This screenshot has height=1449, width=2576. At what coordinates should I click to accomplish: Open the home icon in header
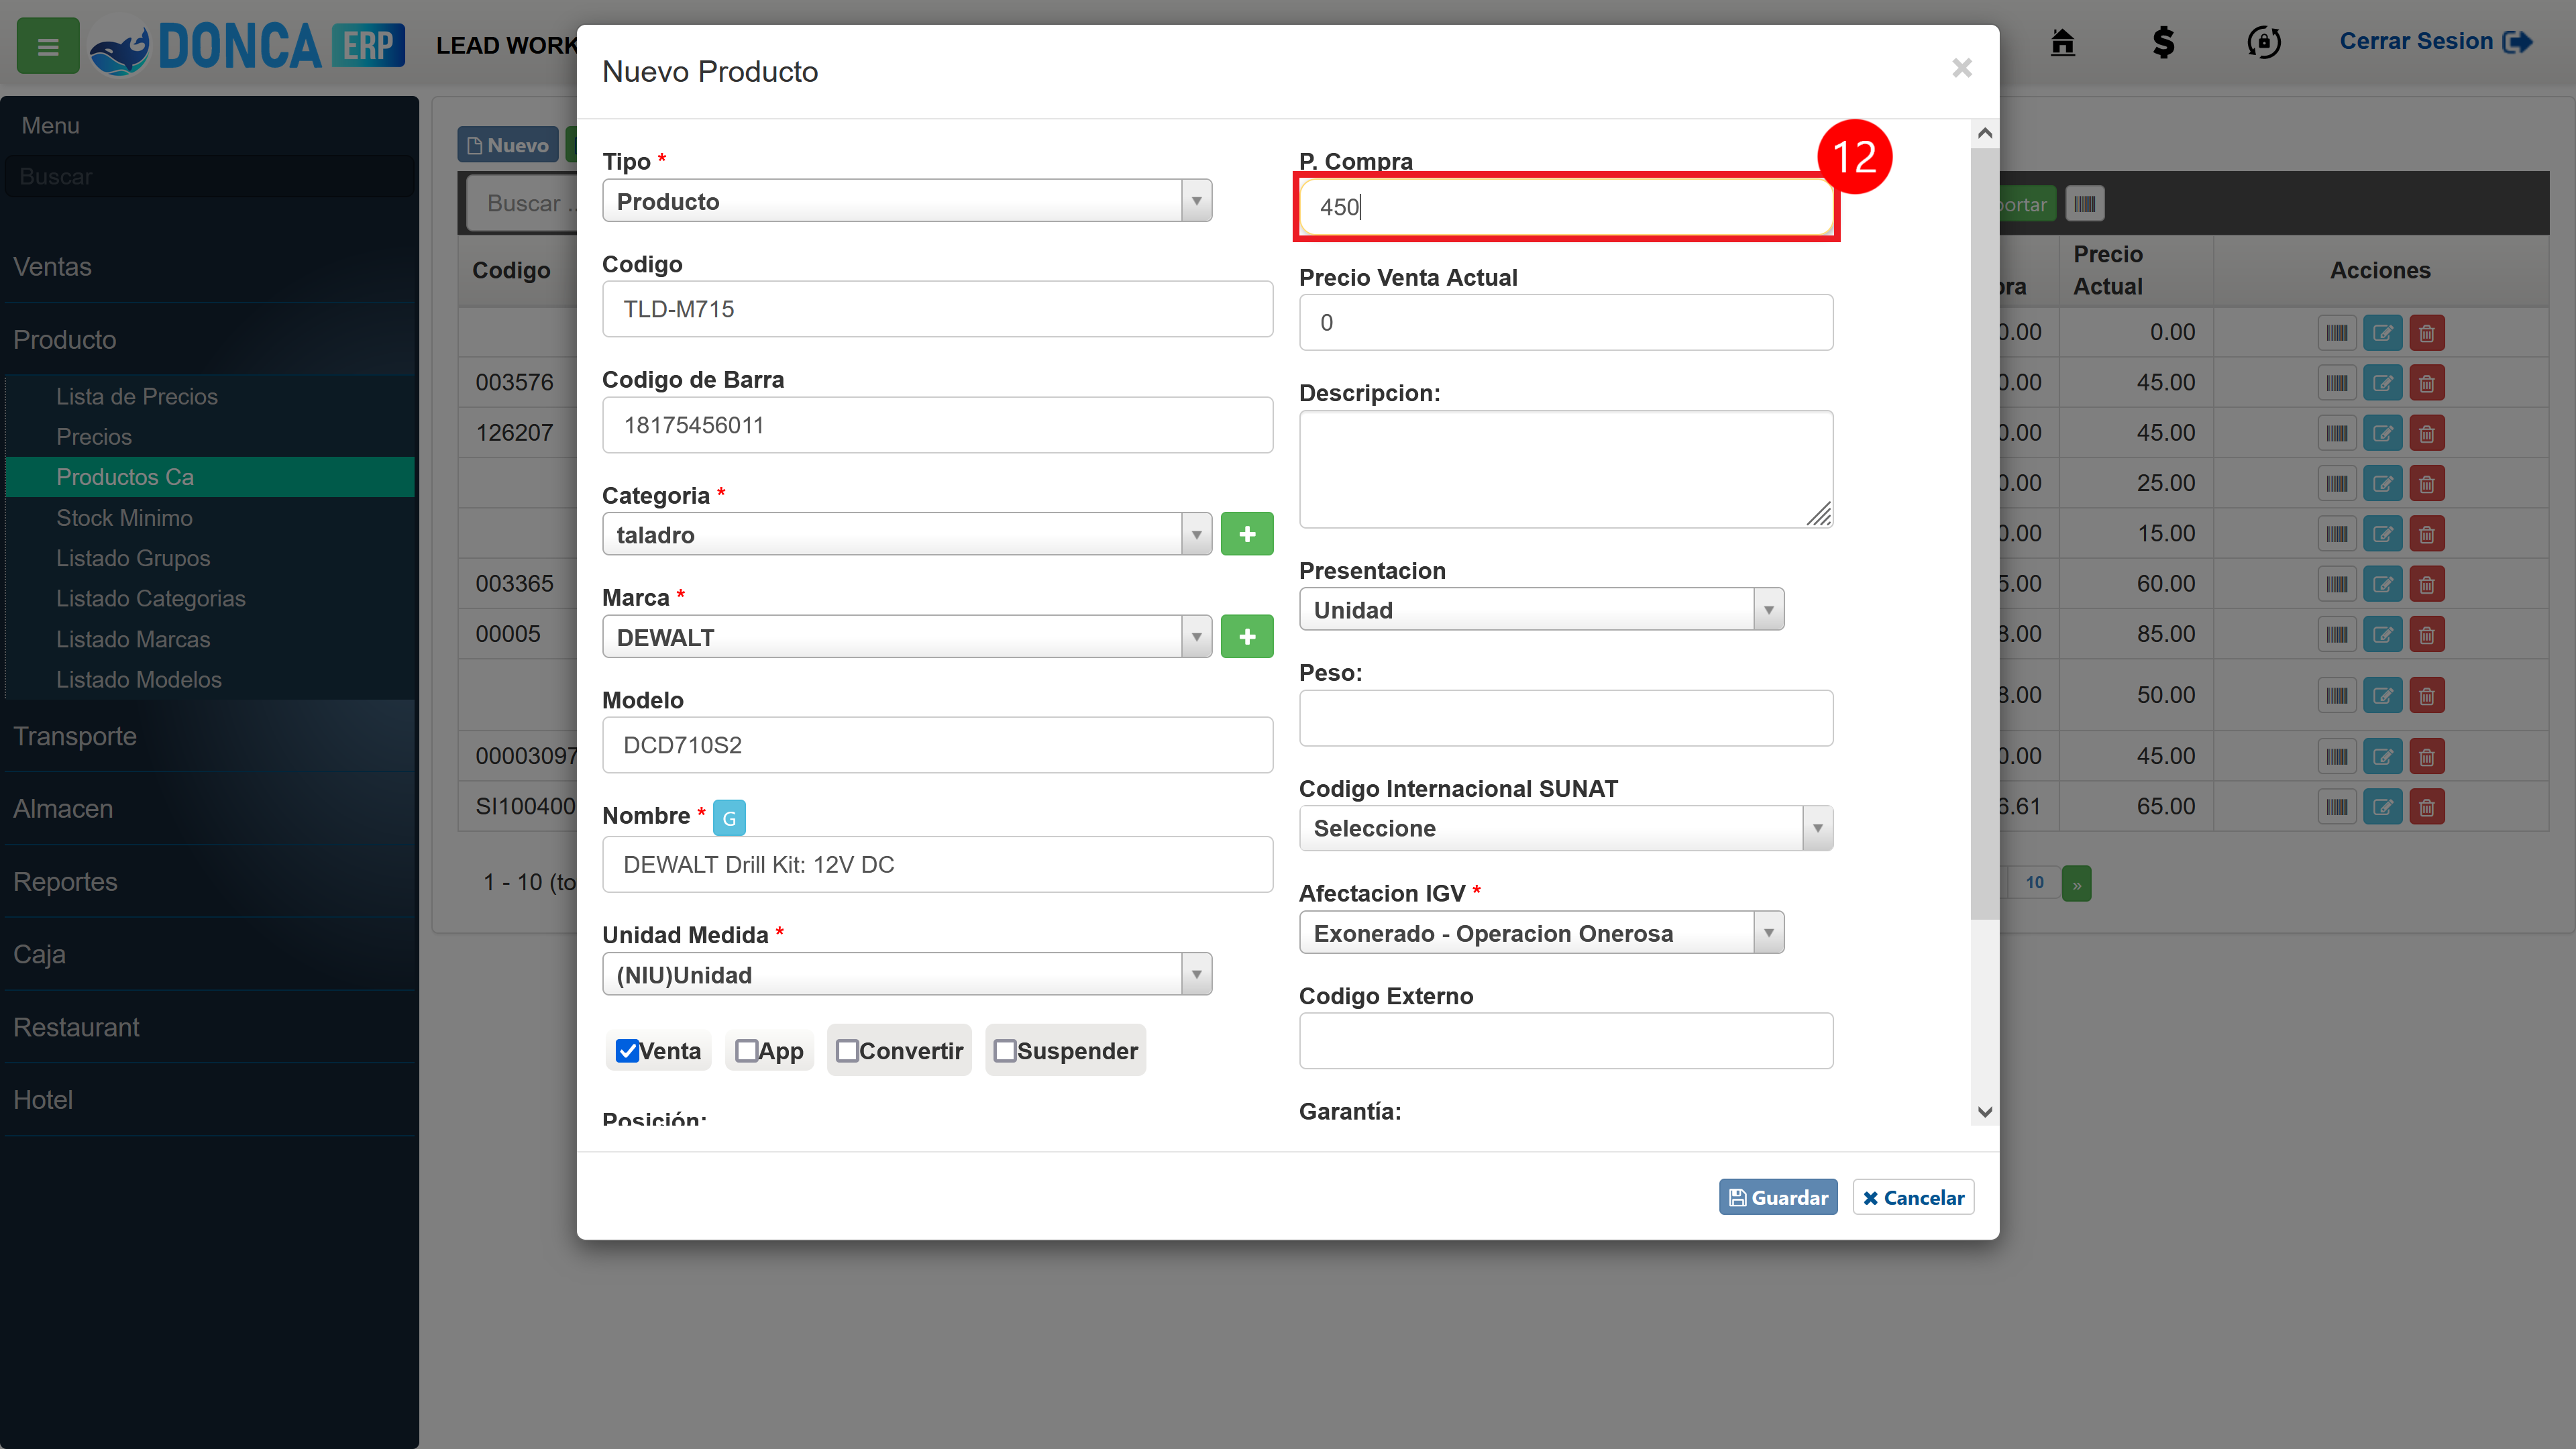tap(2062, 43)
